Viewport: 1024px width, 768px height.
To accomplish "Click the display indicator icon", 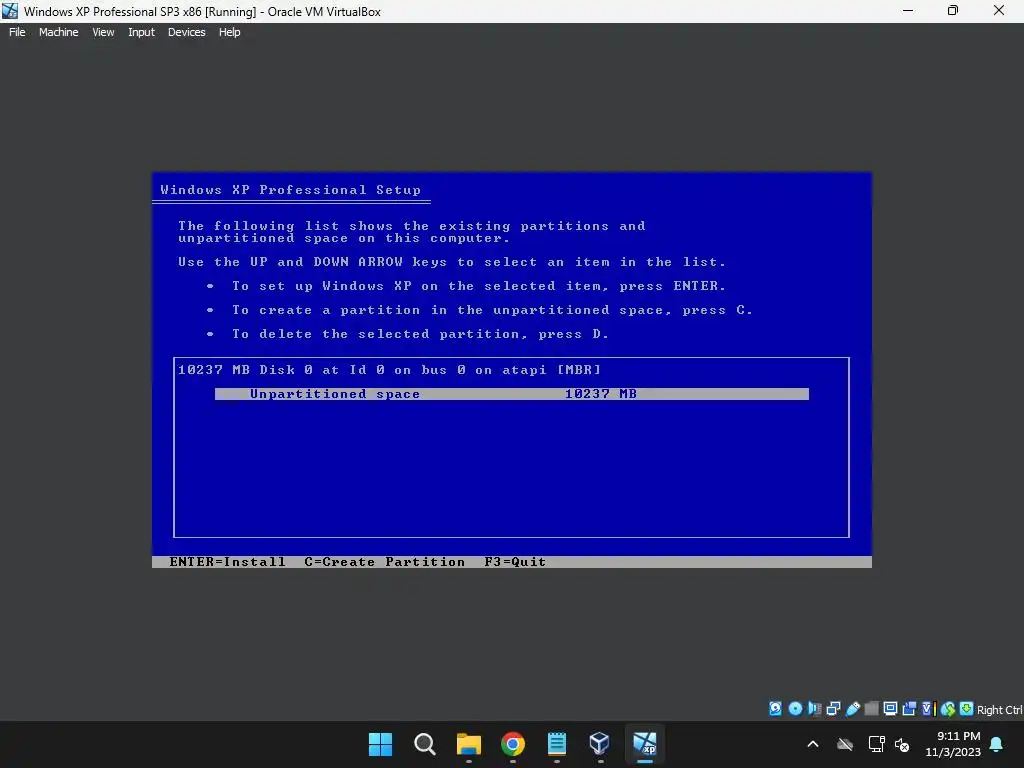I will pos(890,709).
